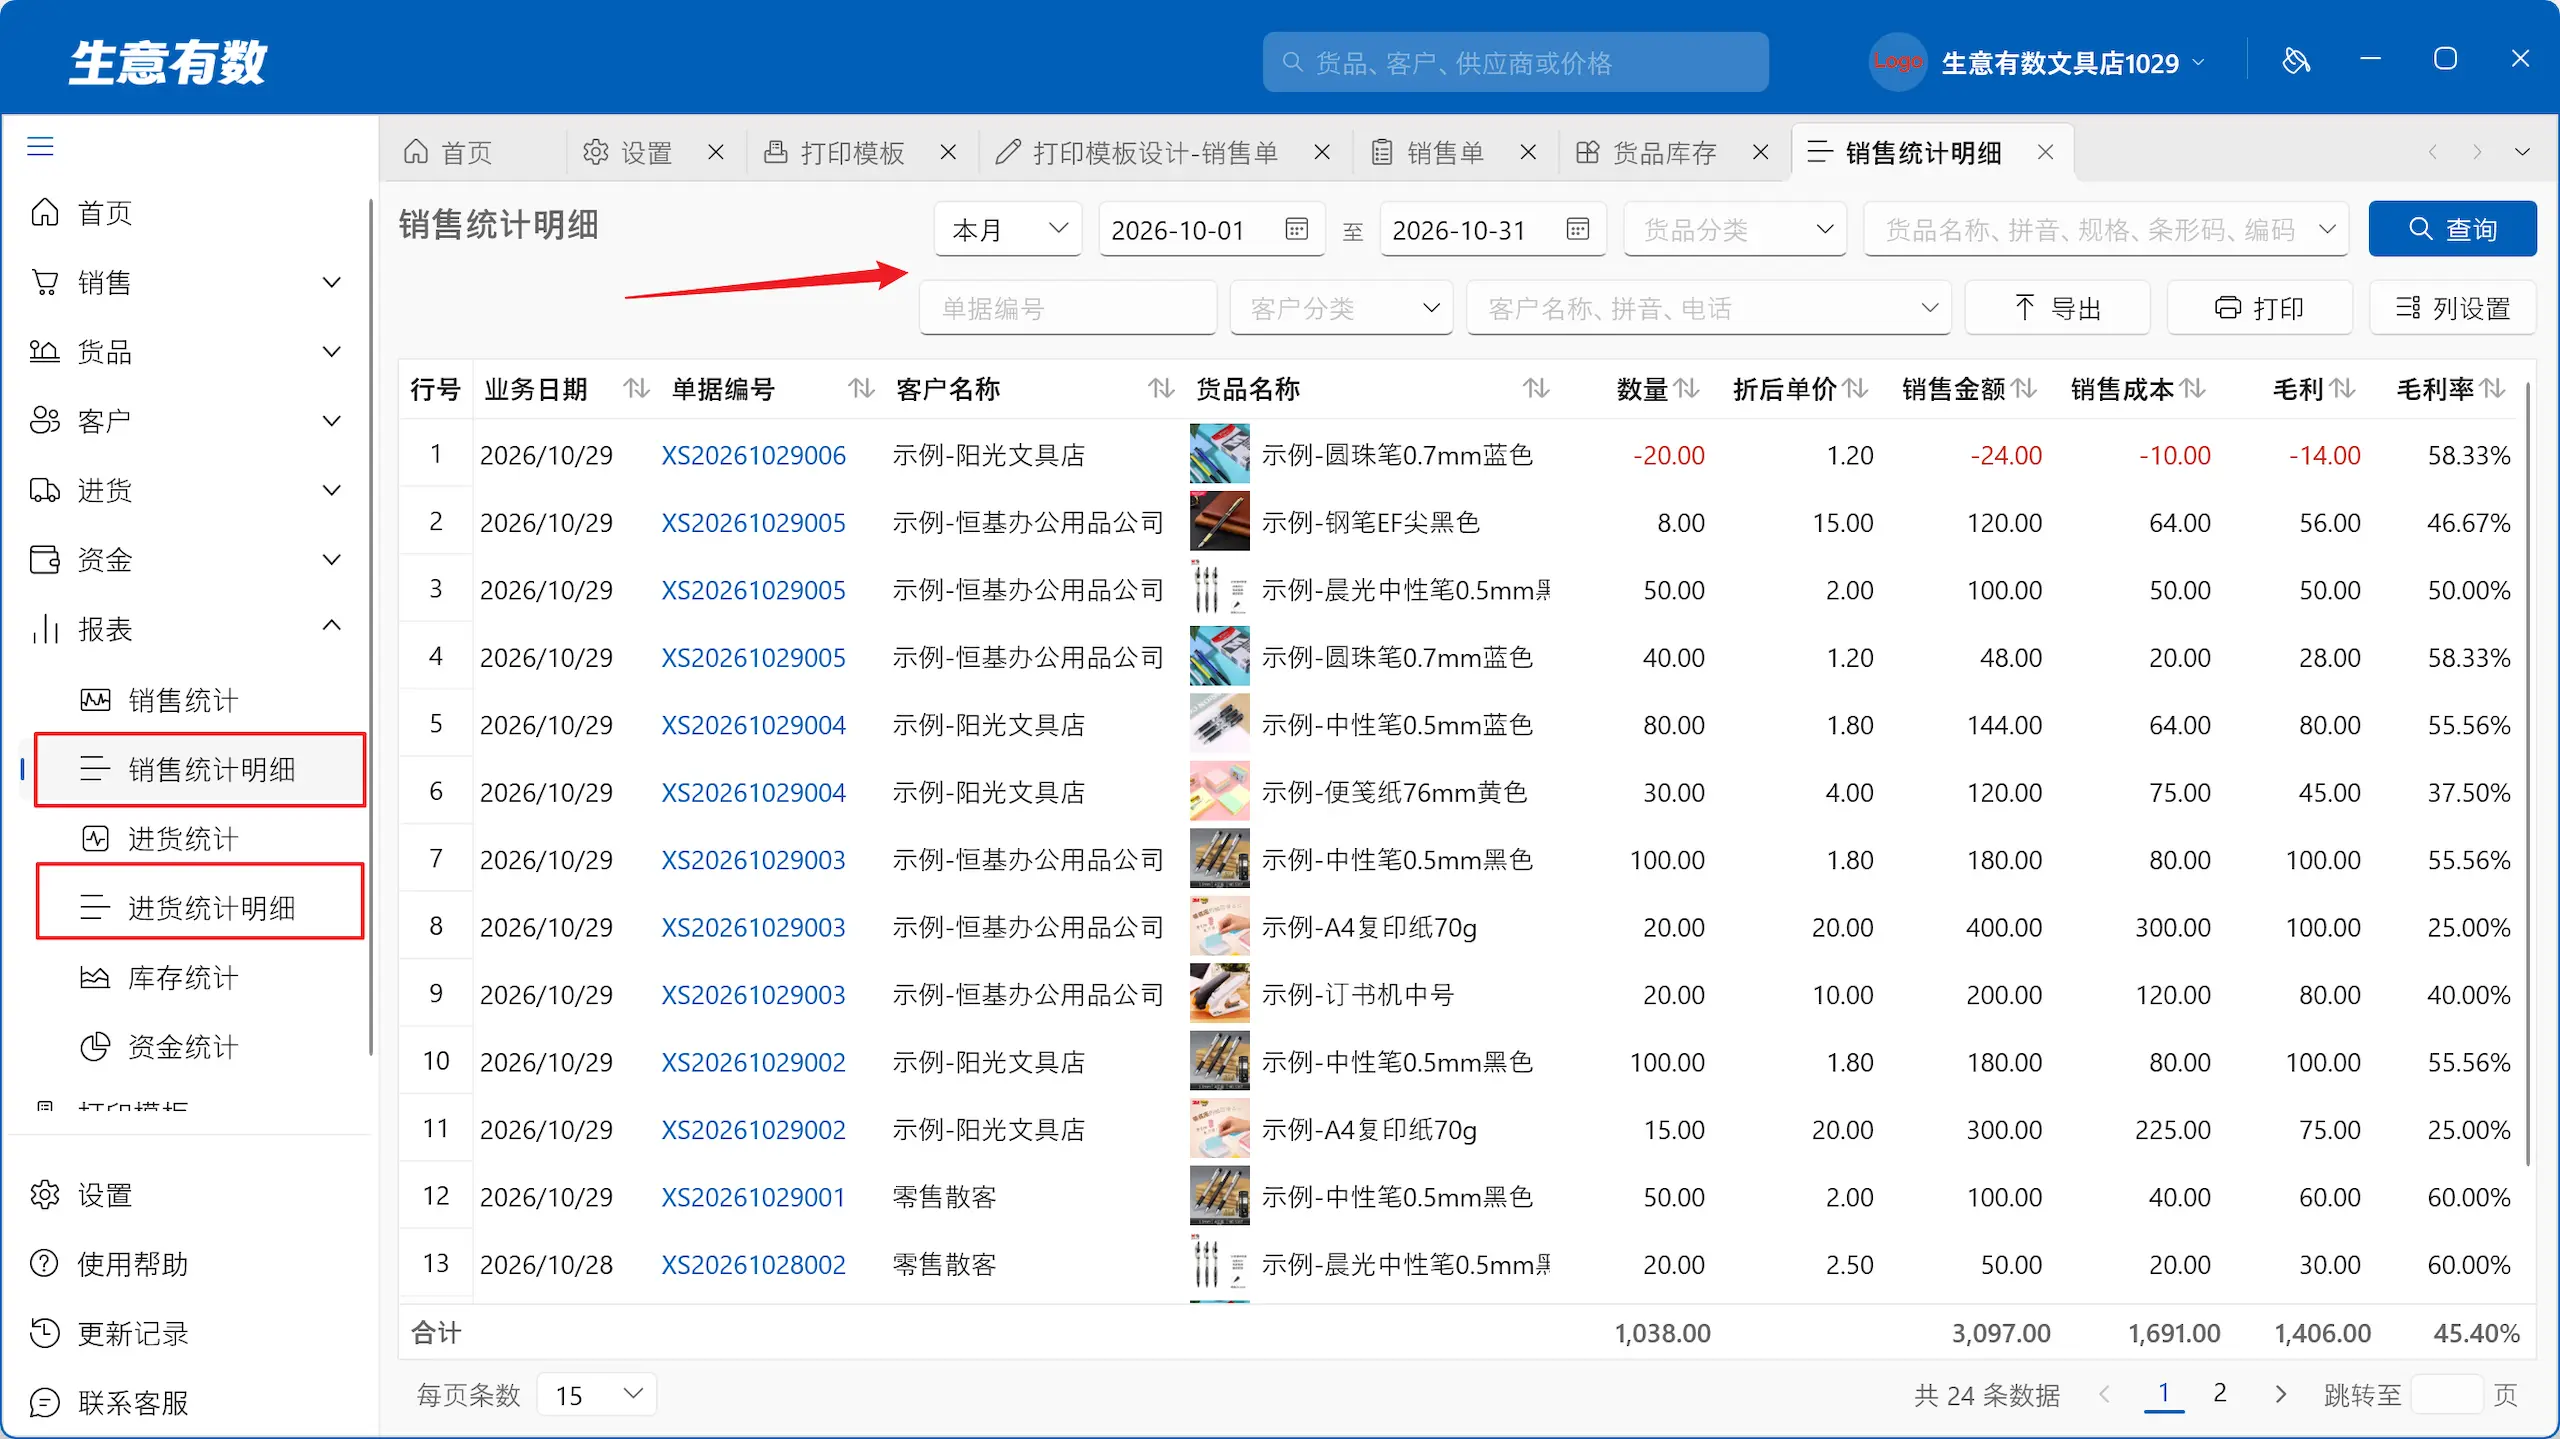Expand the 客户 sidebar menu

(x=332, y=420)
